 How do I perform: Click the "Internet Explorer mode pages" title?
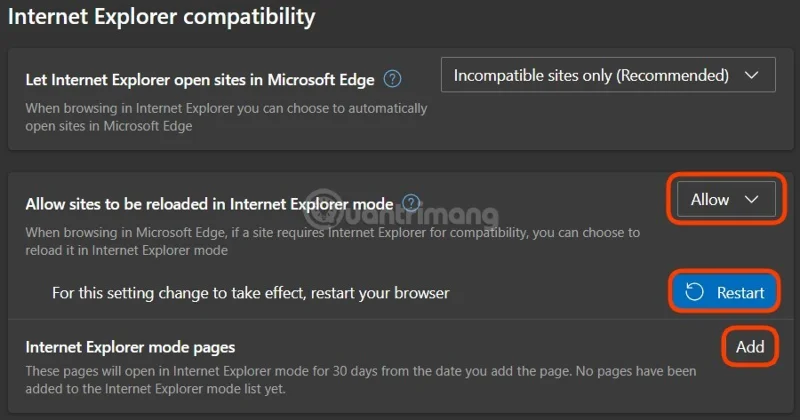click(130, 348)
